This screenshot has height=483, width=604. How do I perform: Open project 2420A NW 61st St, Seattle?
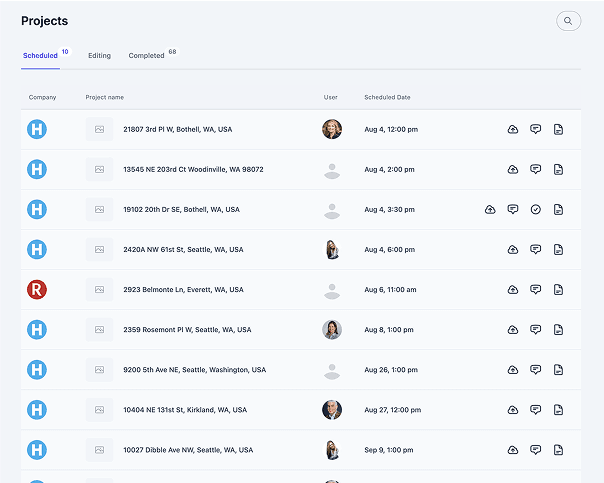[x=183, y=250]
